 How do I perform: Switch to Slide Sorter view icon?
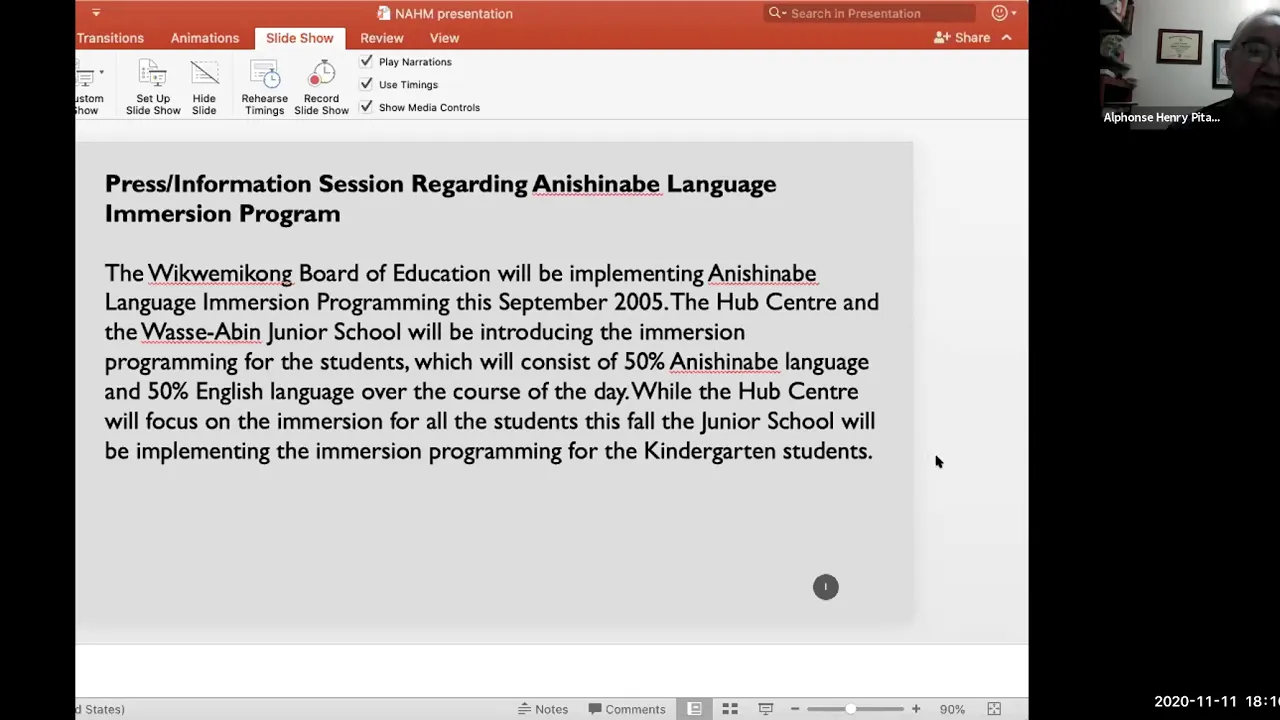(x=730, y=709)
